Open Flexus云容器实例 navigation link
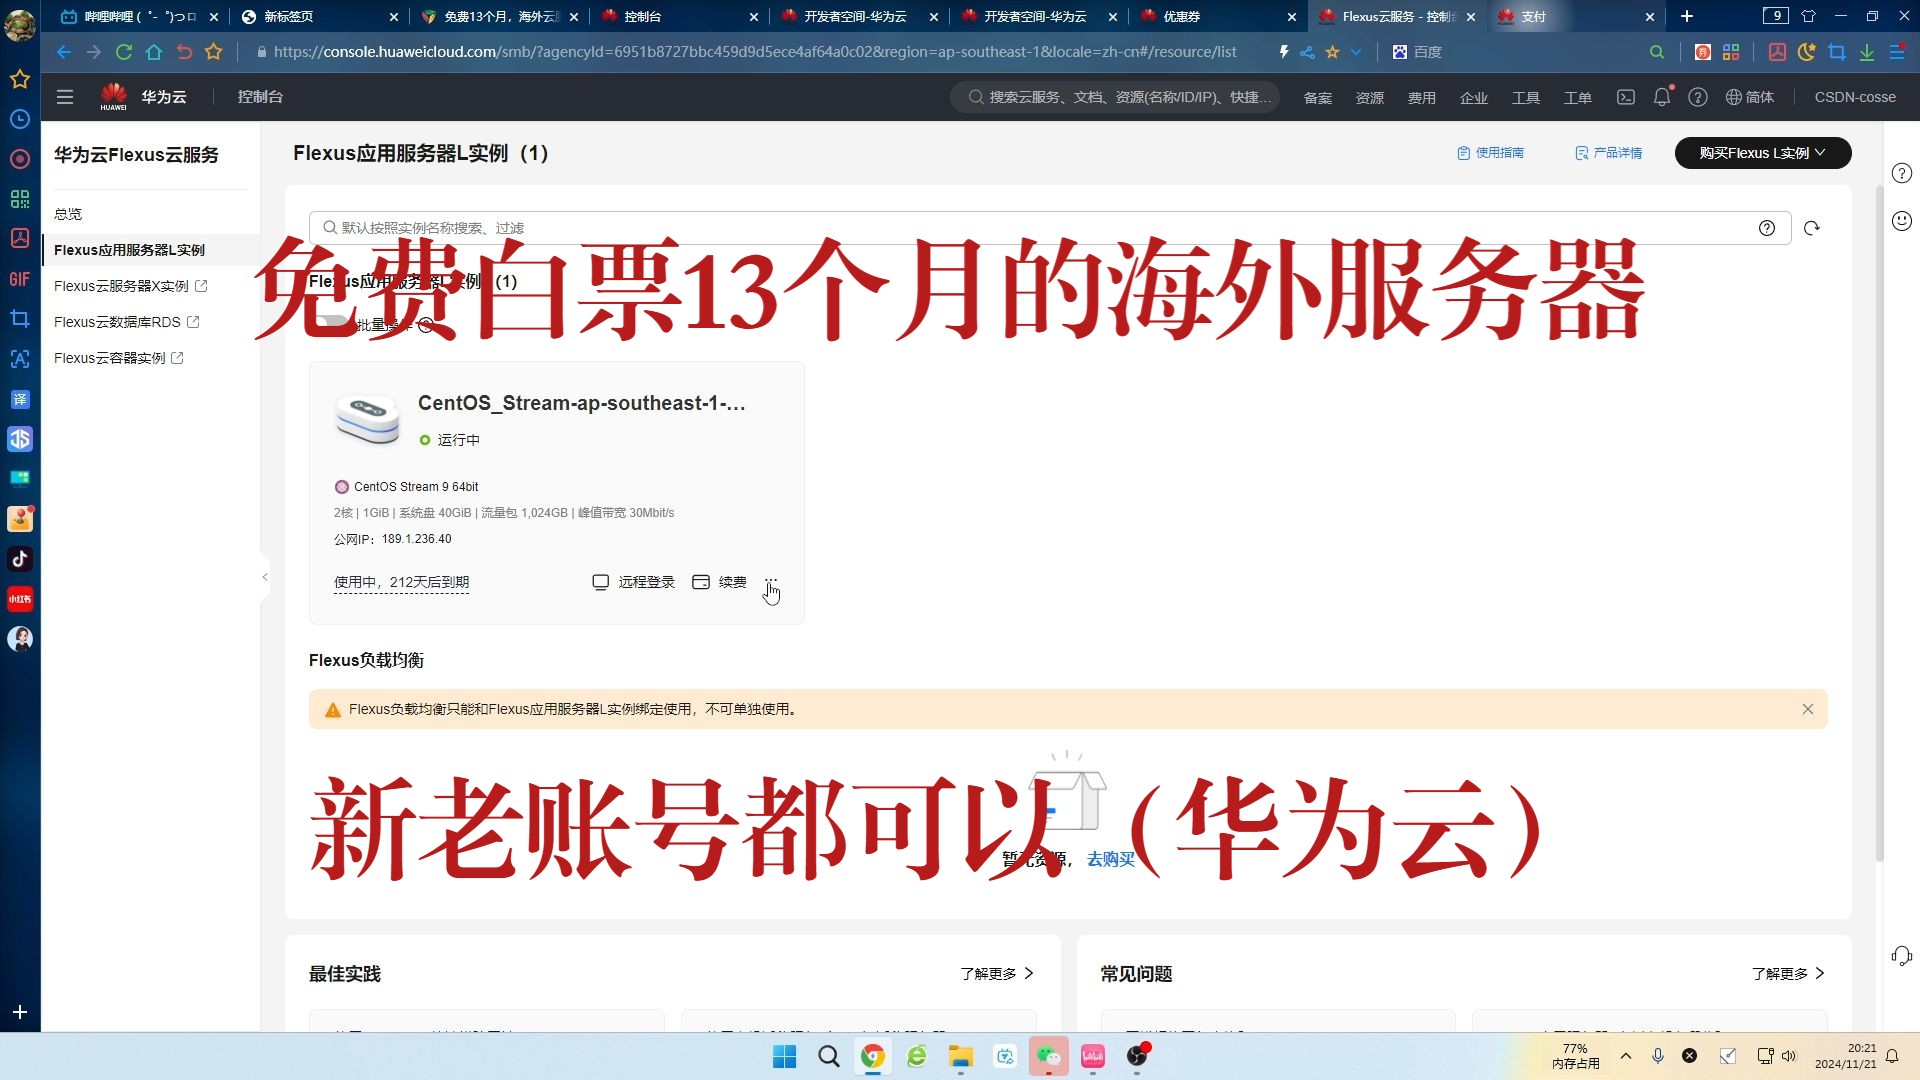1920x1080 pixels. [118, 358]
